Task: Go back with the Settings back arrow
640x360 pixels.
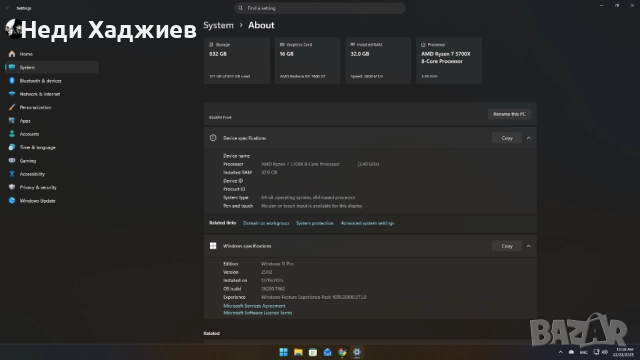Action: 8,8
